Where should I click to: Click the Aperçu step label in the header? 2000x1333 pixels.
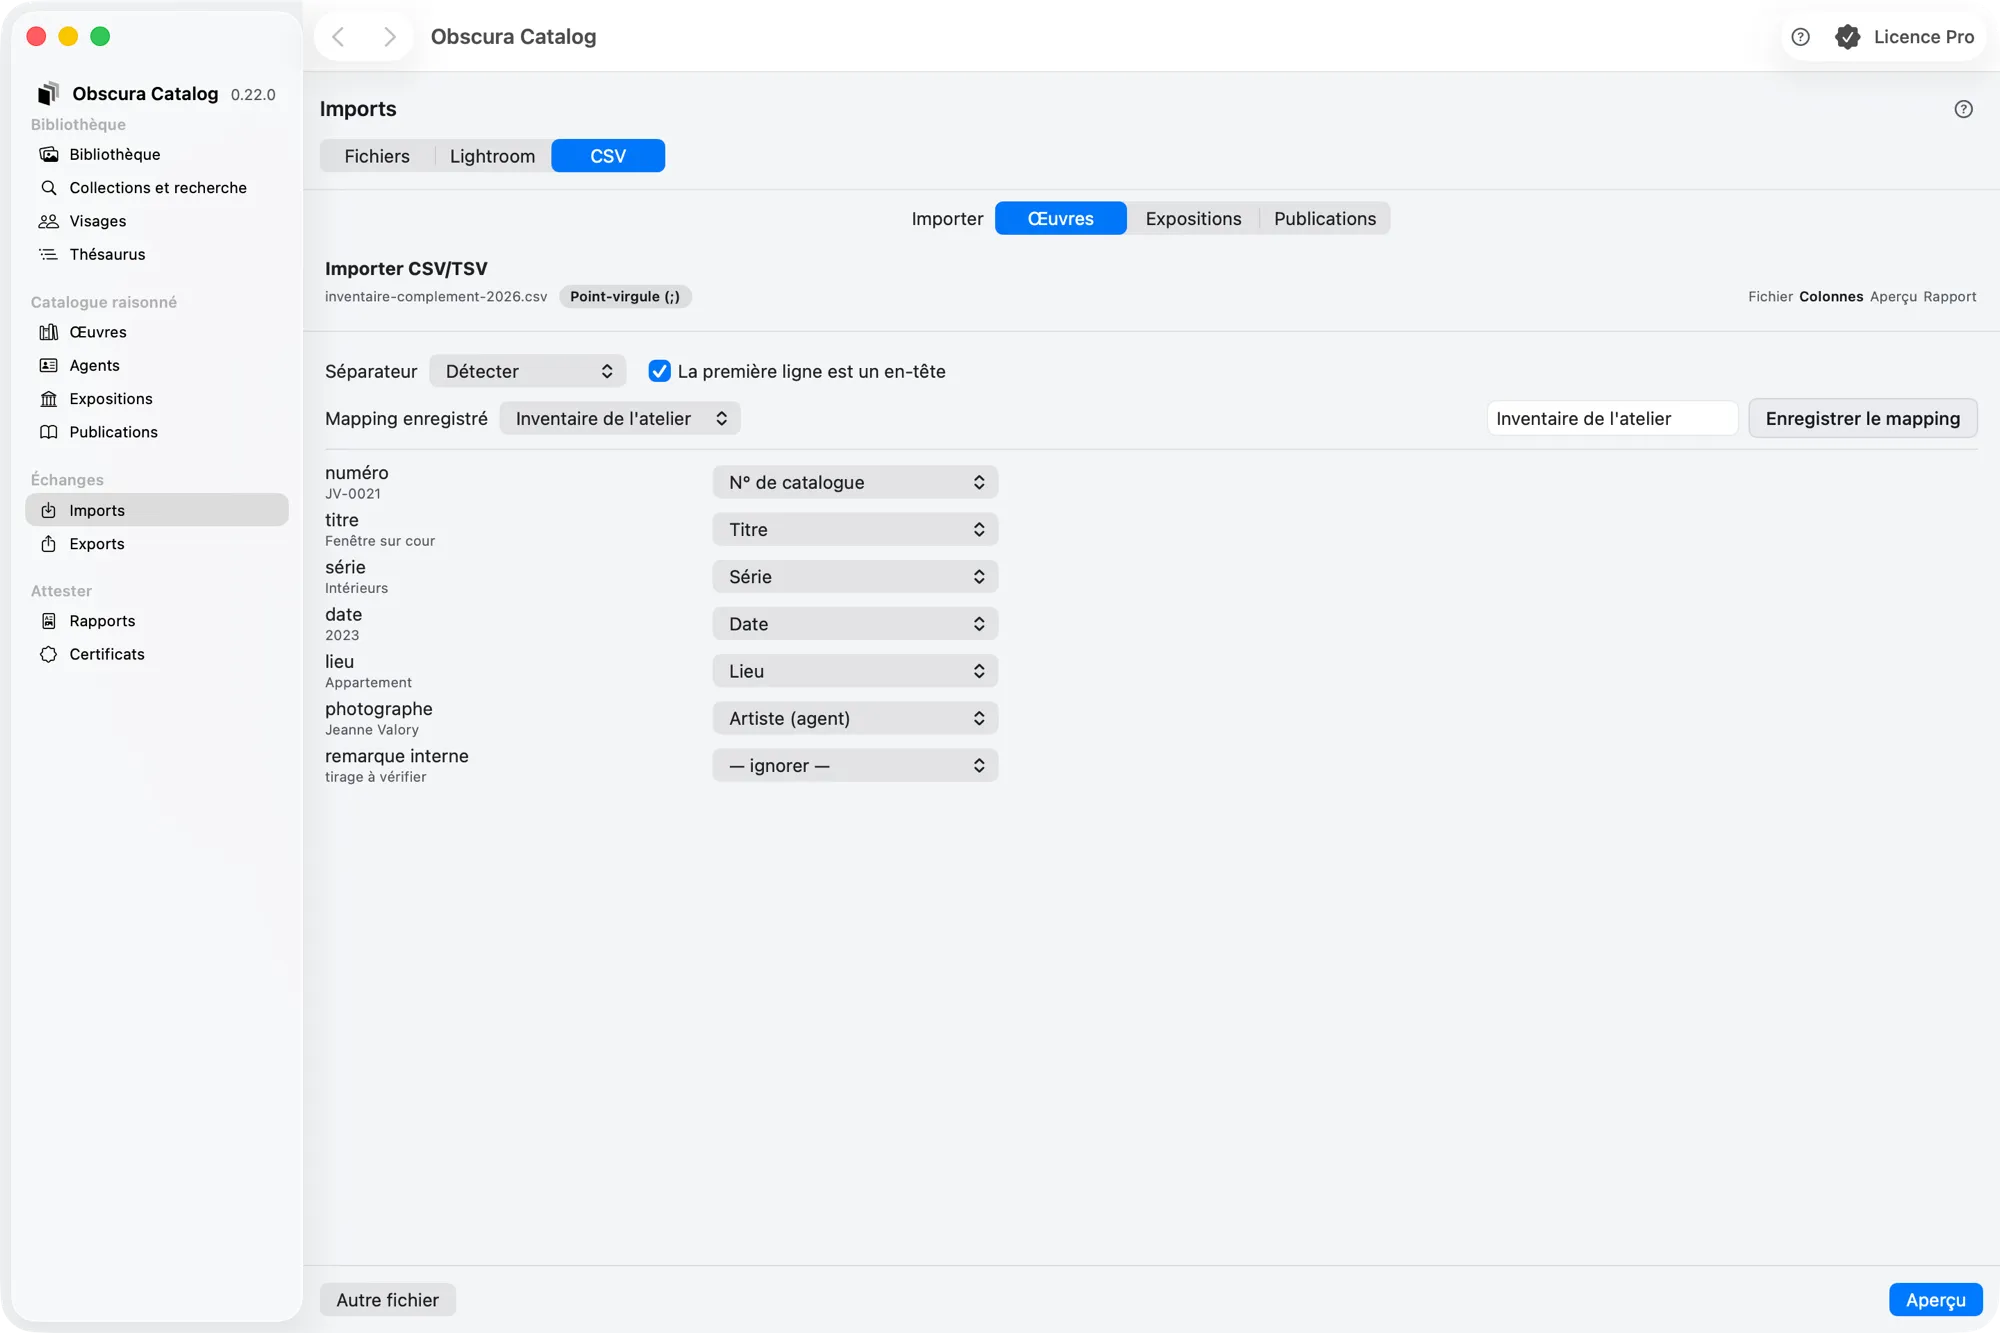click(1893, 296)
